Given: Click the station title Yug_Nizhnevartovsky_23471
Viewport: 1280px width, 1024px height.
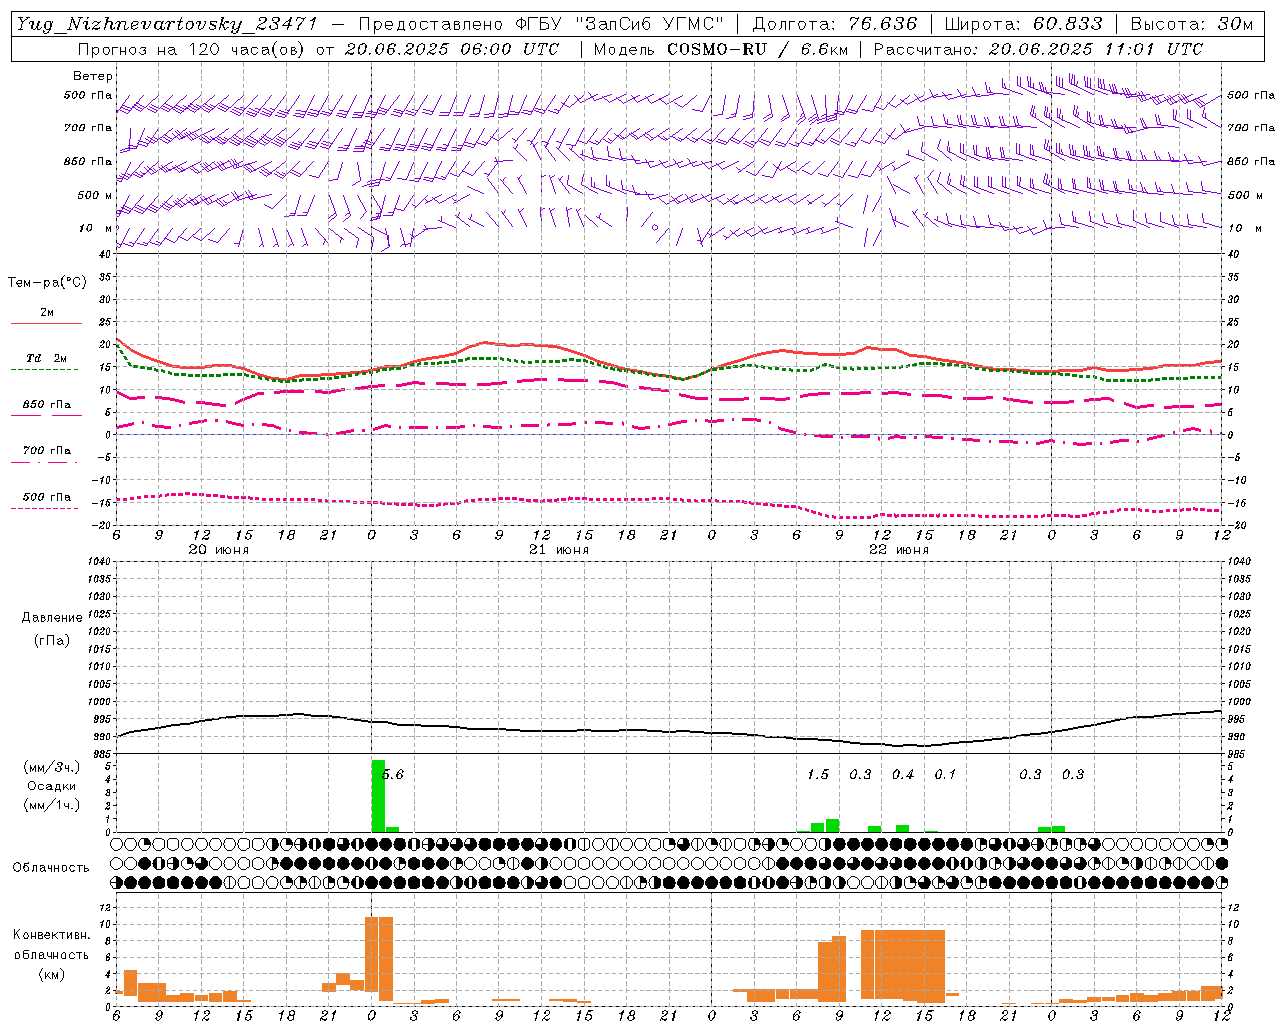Looking at the screenshot, I should tap(167, 24).
